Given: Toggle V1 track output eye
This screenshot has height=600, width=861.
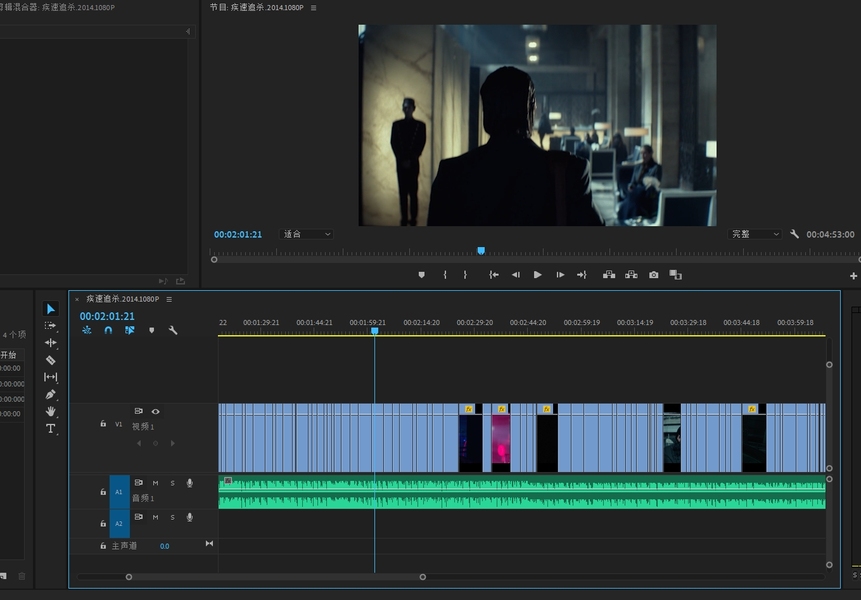Looking at the screenshot, I should [x=155, y=411].
